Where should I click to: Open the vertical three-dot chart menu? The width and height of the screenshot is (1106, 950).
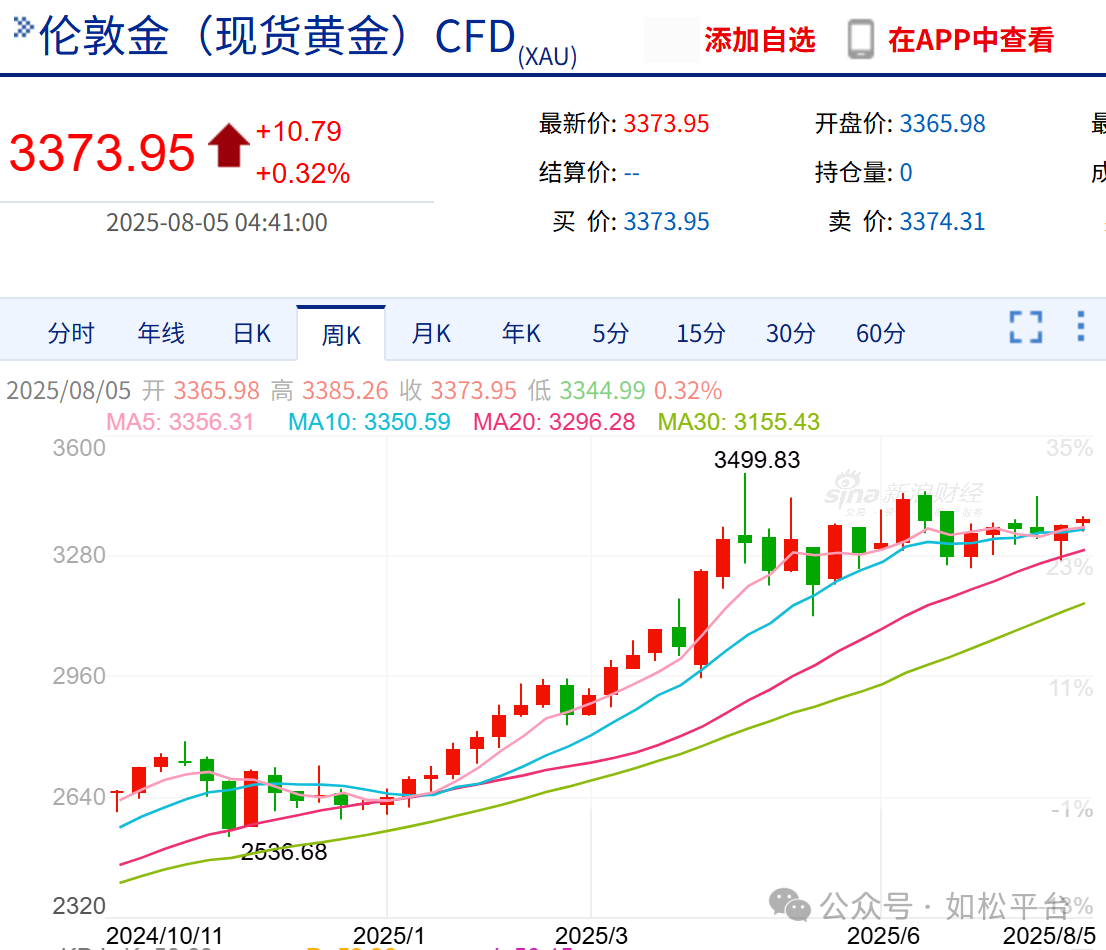click(1081, 327)
